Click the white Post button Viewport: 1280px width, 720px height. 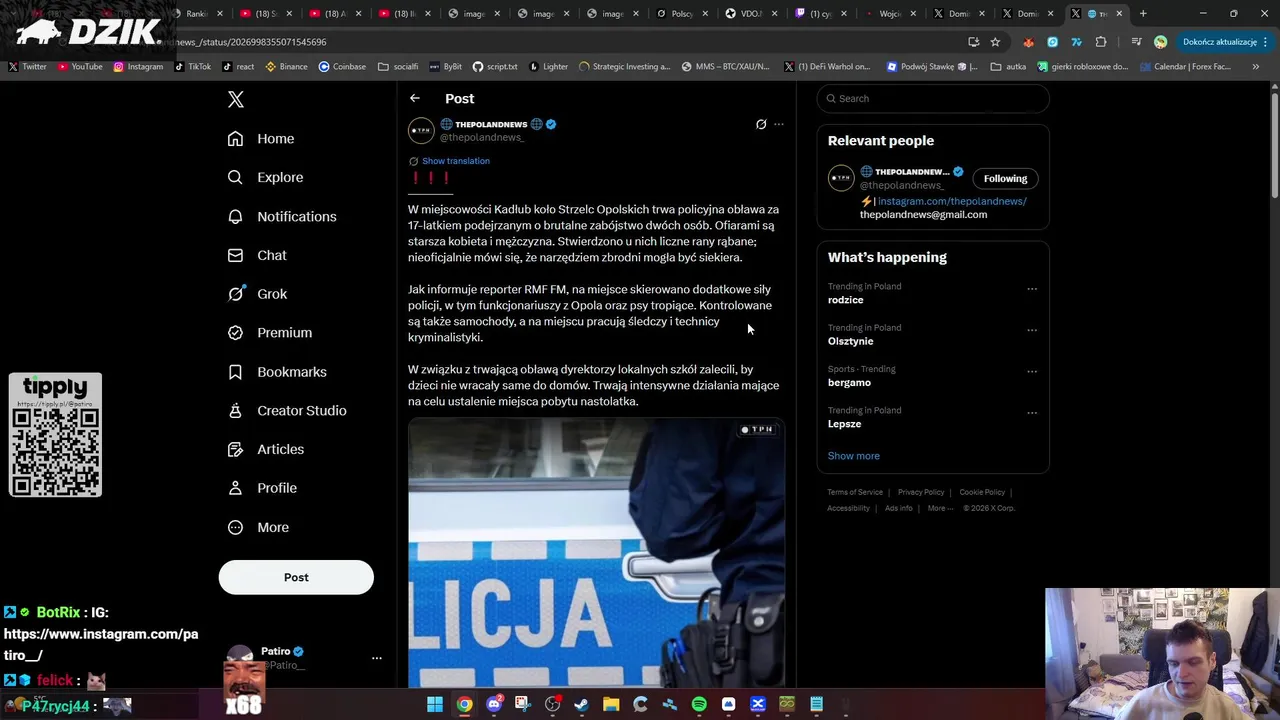tap(296, 577)
